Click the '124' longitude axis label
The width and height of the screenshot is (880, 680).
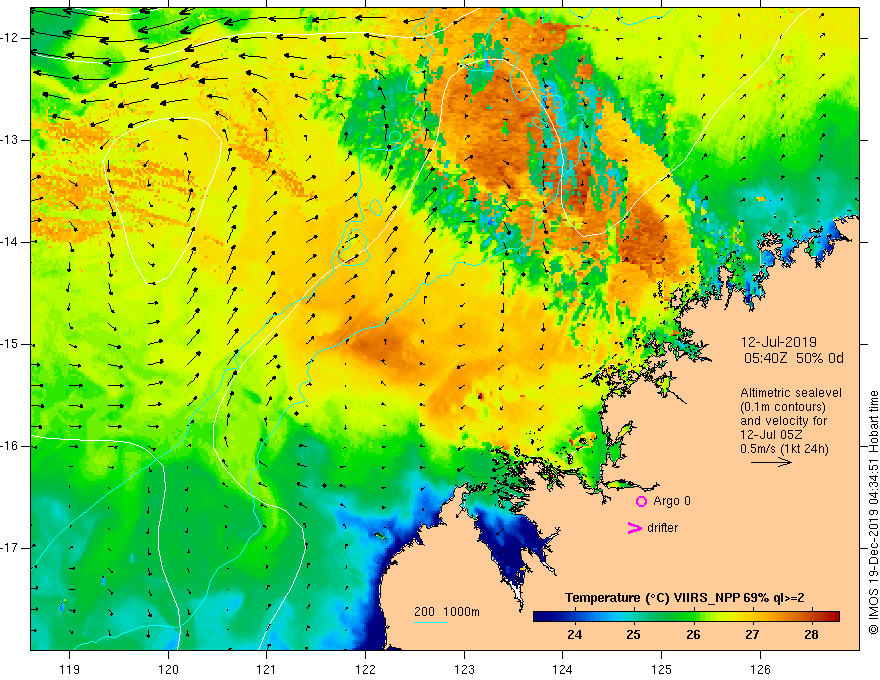tap(563, 670)
